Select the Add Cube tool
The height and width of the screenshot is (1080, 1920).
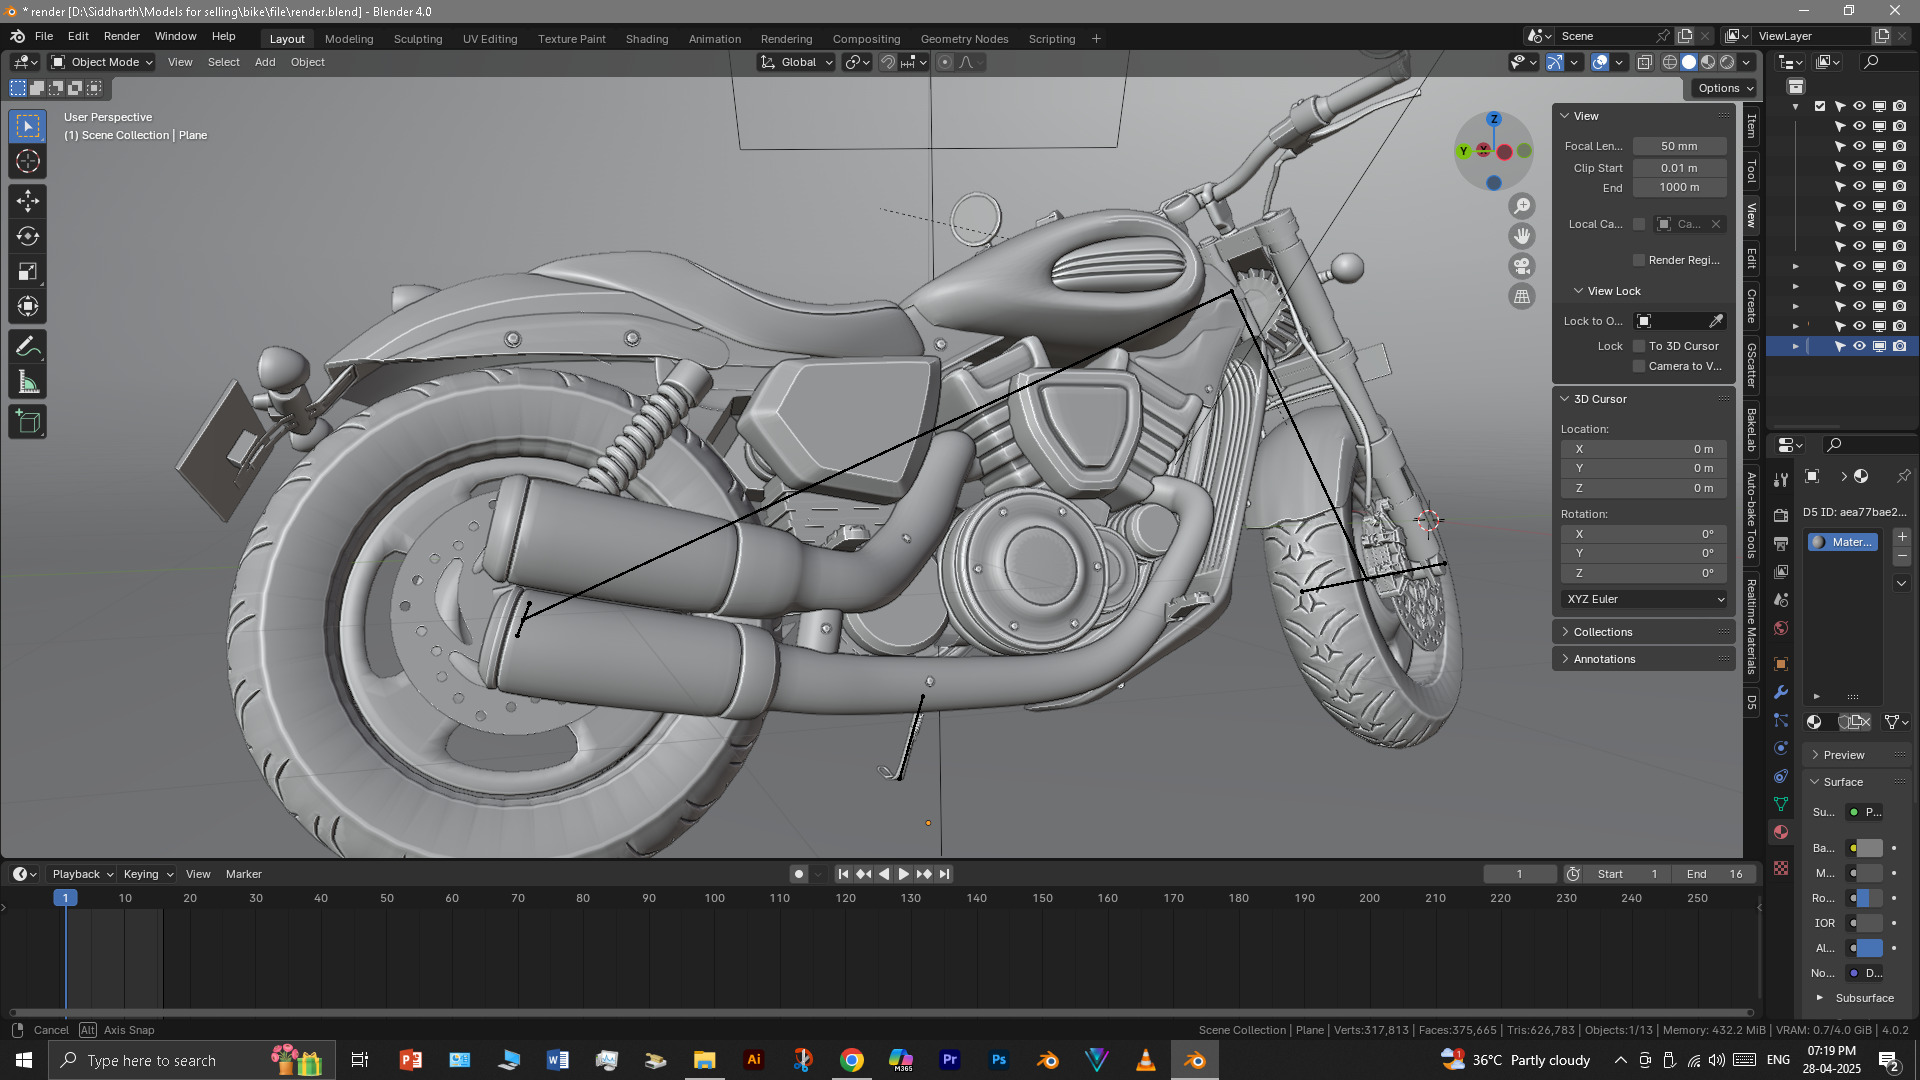pyautogui.click(x=28, y=422)
